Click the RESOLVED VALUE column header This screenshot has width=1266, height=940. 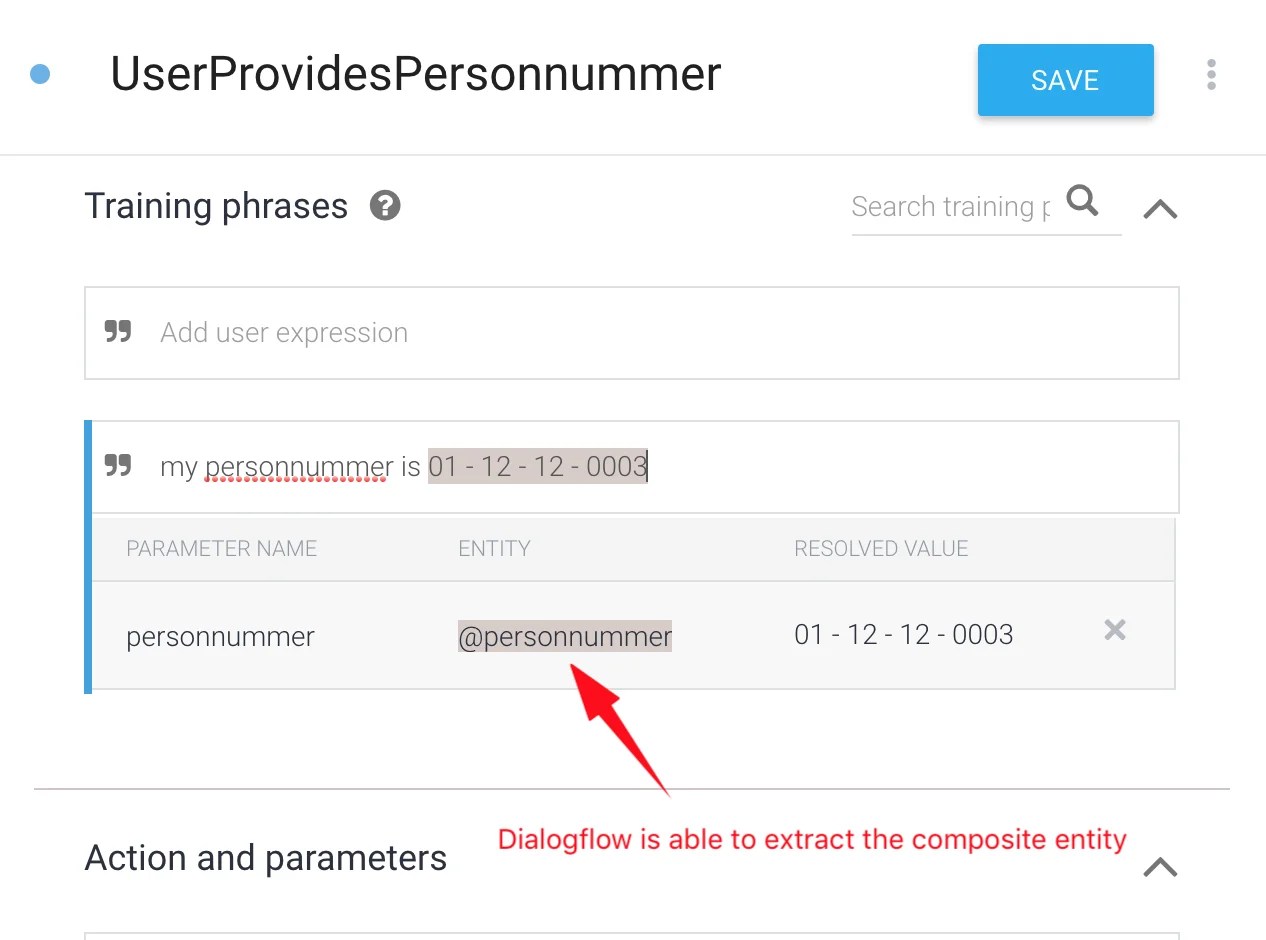[x=881, y=548]
